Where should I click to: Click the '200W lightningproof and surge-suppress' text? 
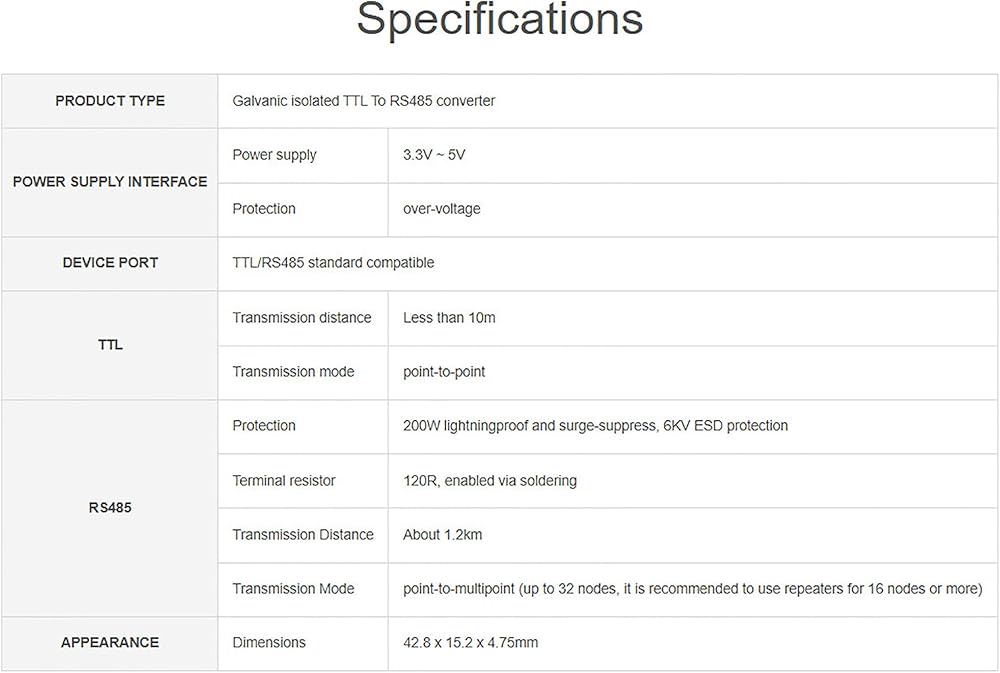(x=529, y=425)
